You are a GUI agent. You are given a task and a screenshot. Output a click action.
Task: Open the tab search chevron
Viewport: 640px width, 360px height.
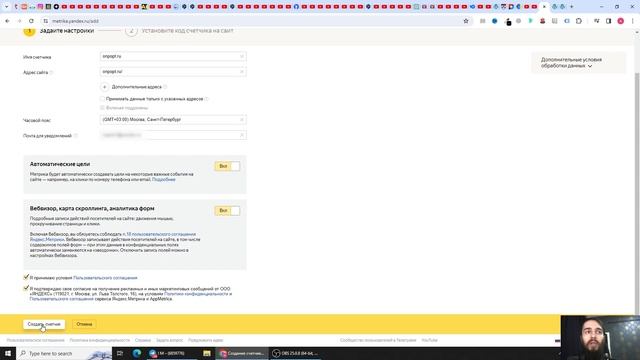tap(6, 7)
